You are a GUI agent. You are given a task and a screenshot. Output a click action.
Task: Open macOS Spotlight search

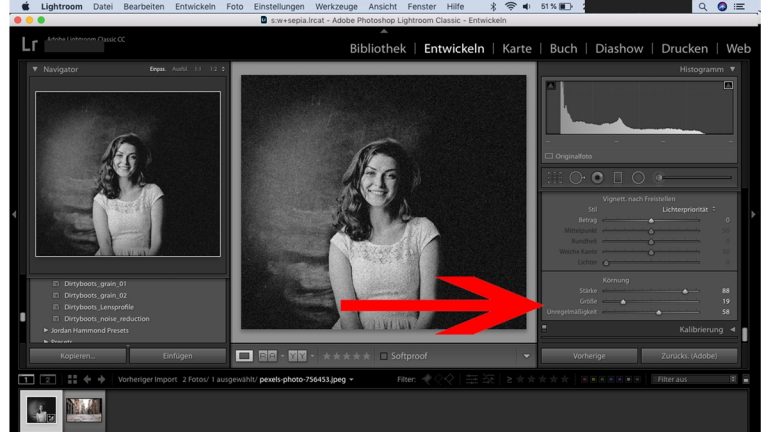[703, 6]
